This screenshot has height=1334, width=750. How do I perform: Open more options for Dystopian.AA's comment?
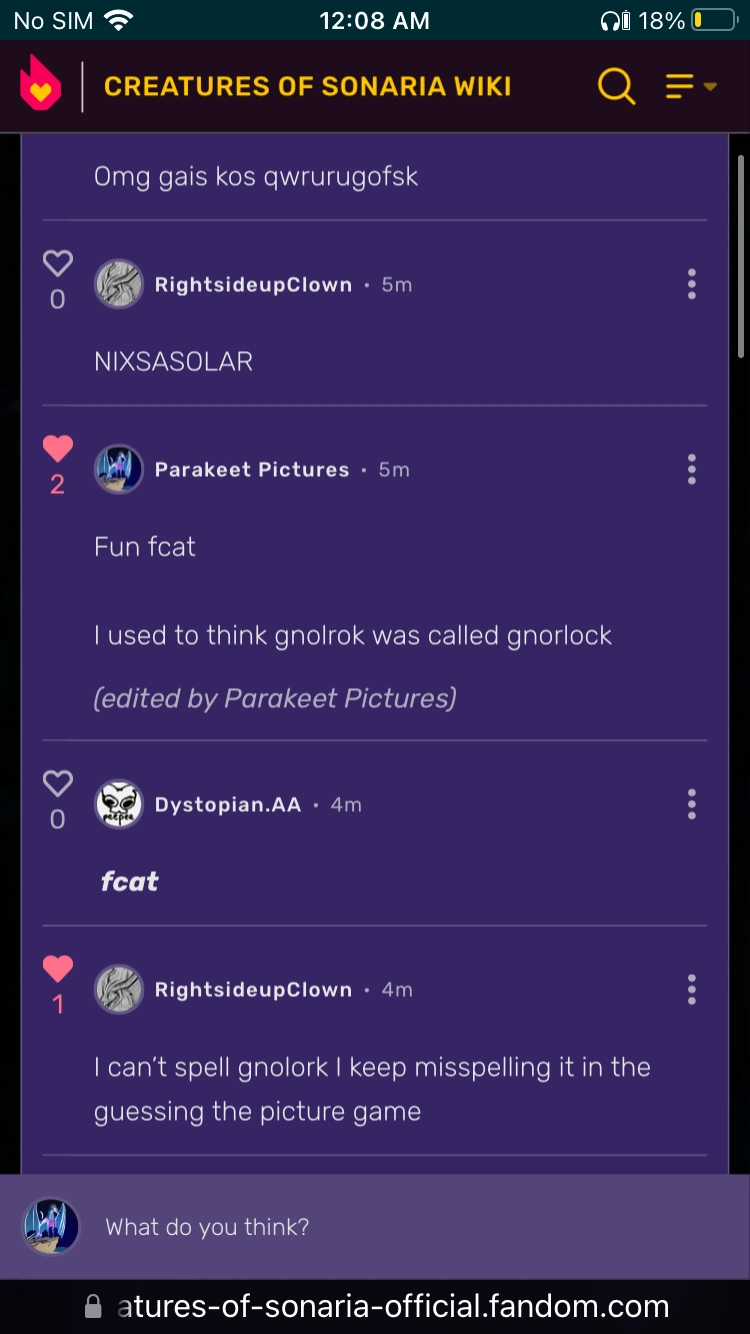pyautogui.click(x=691, y=805)
